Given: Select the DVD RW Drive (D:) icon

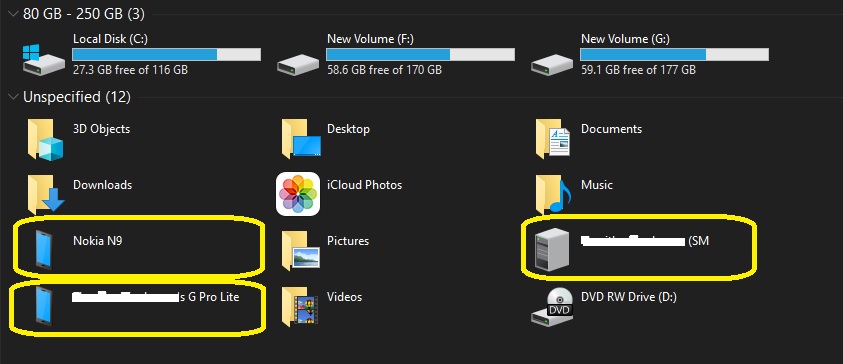Looking at the screenshot, I should tap(552, 306).
